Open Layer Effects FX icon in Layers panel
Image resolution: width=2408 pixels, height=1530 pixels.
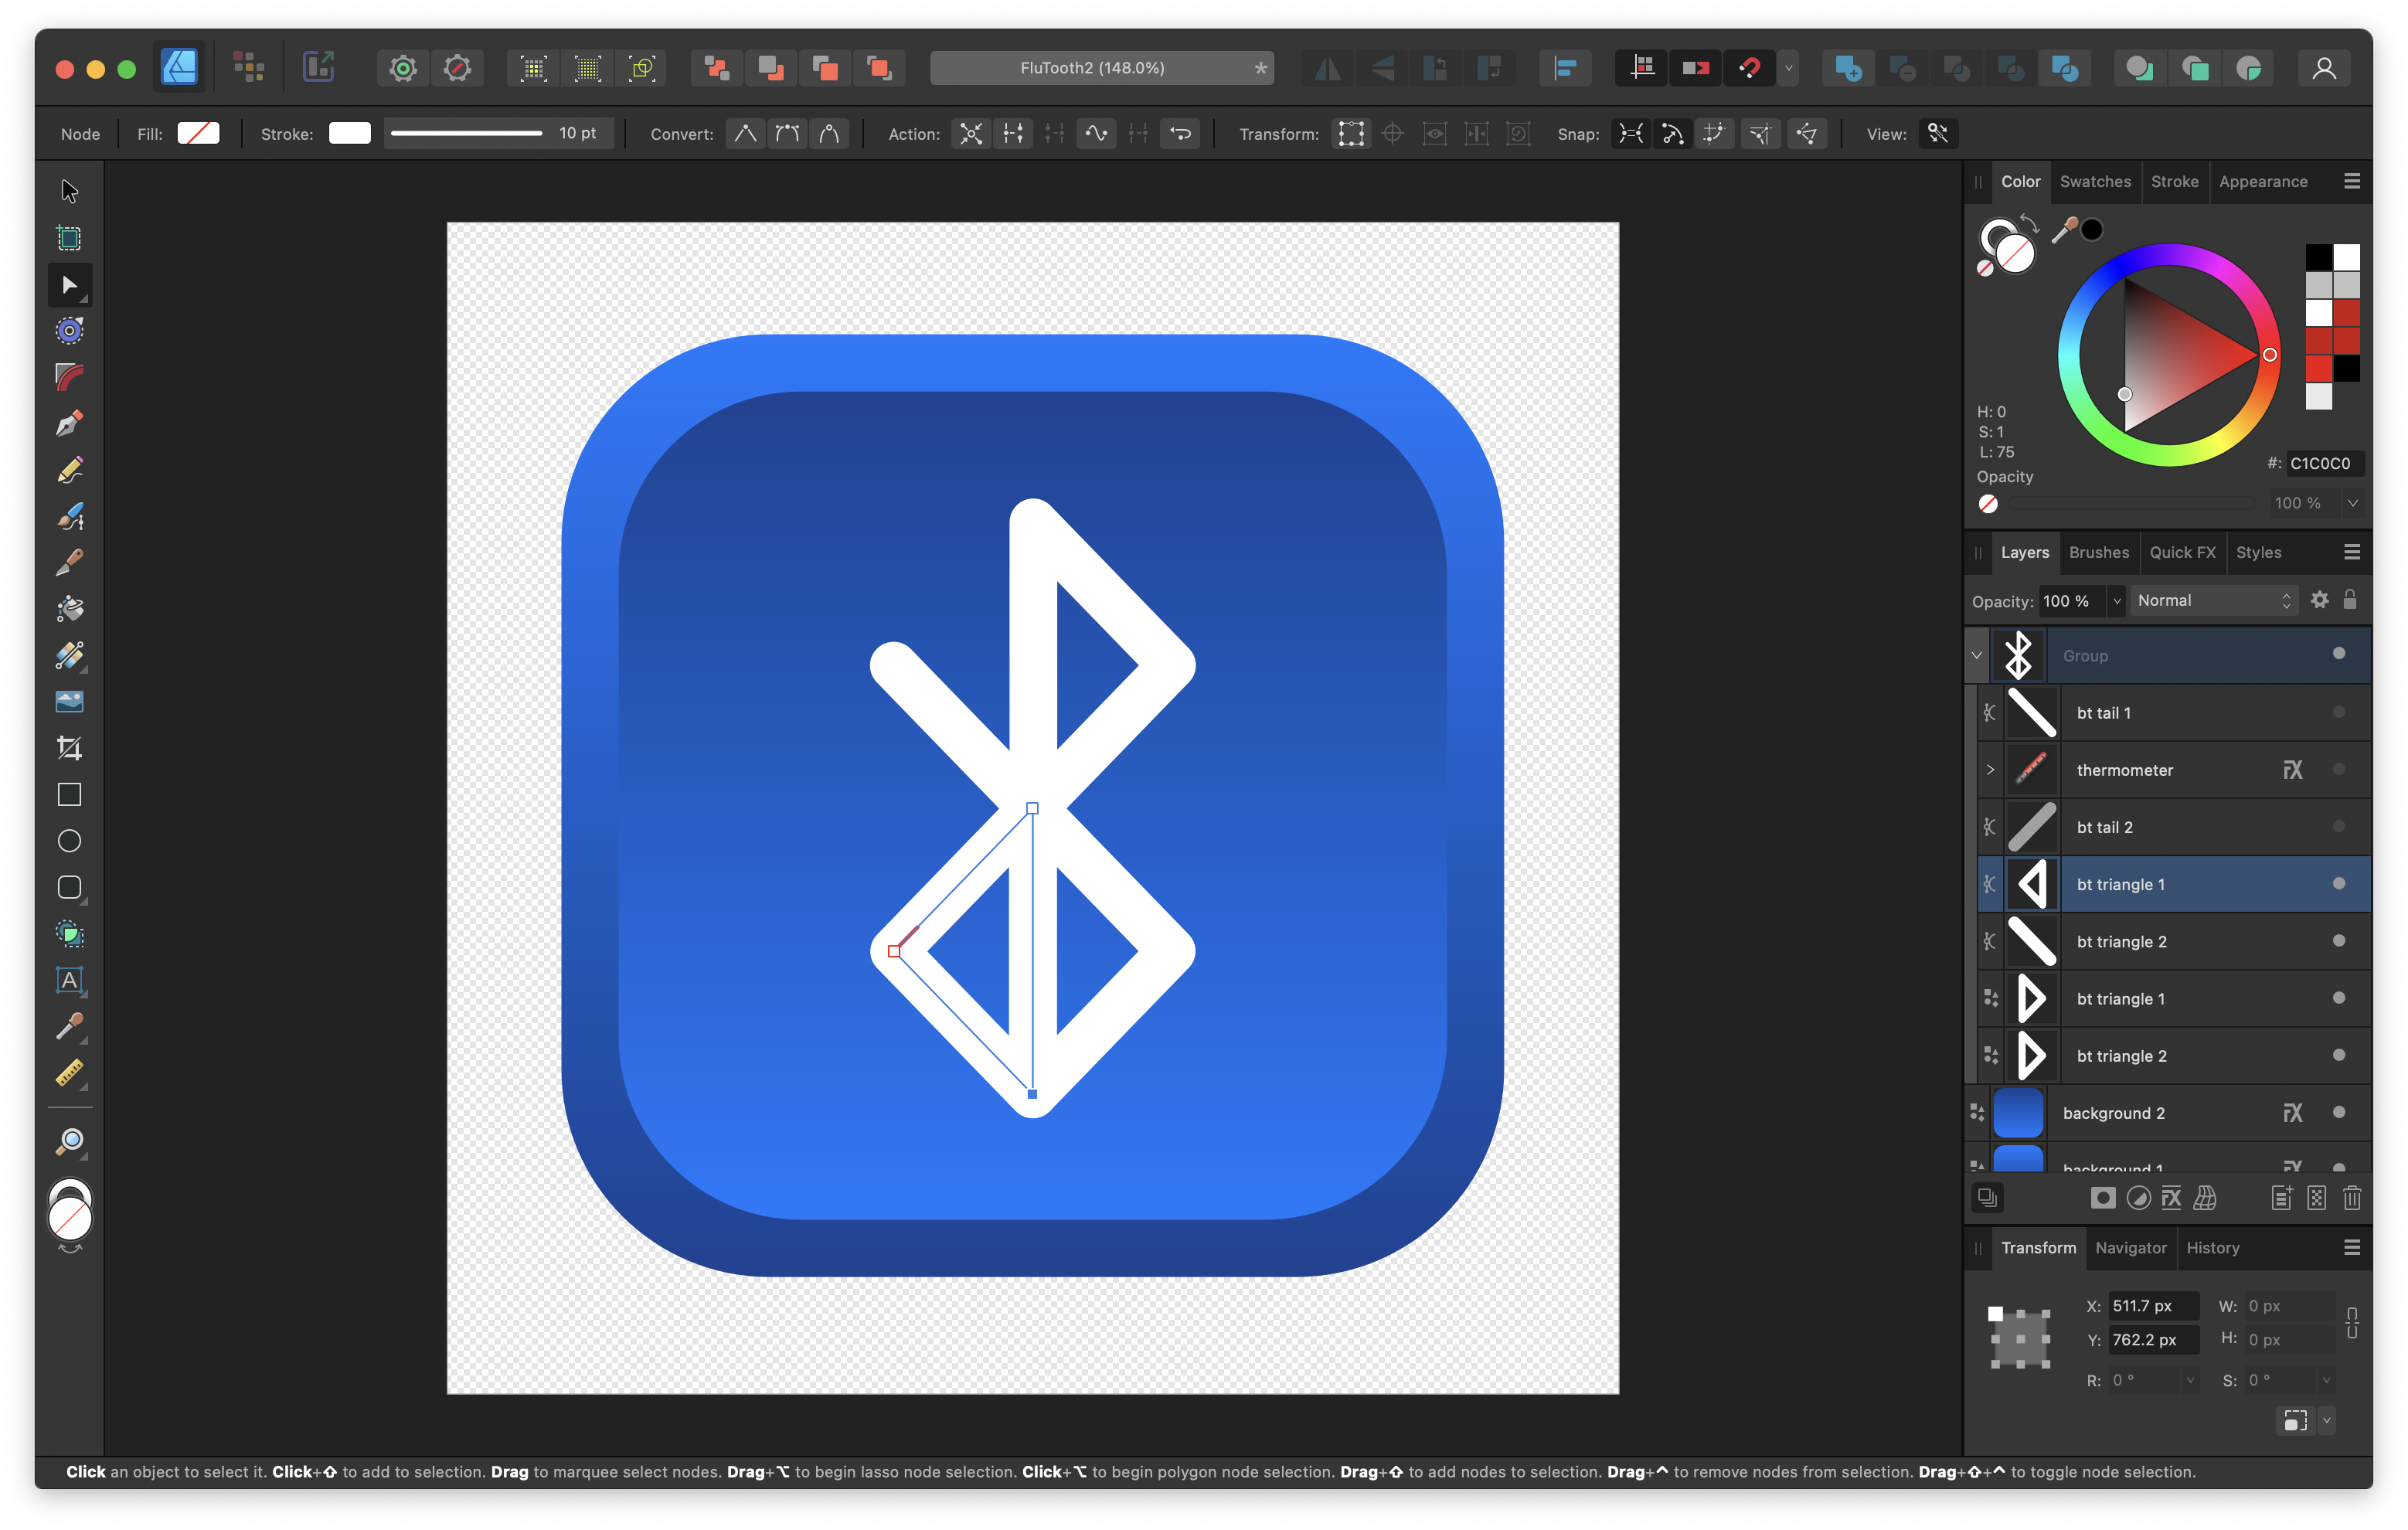click(x=2171, y=1198)
